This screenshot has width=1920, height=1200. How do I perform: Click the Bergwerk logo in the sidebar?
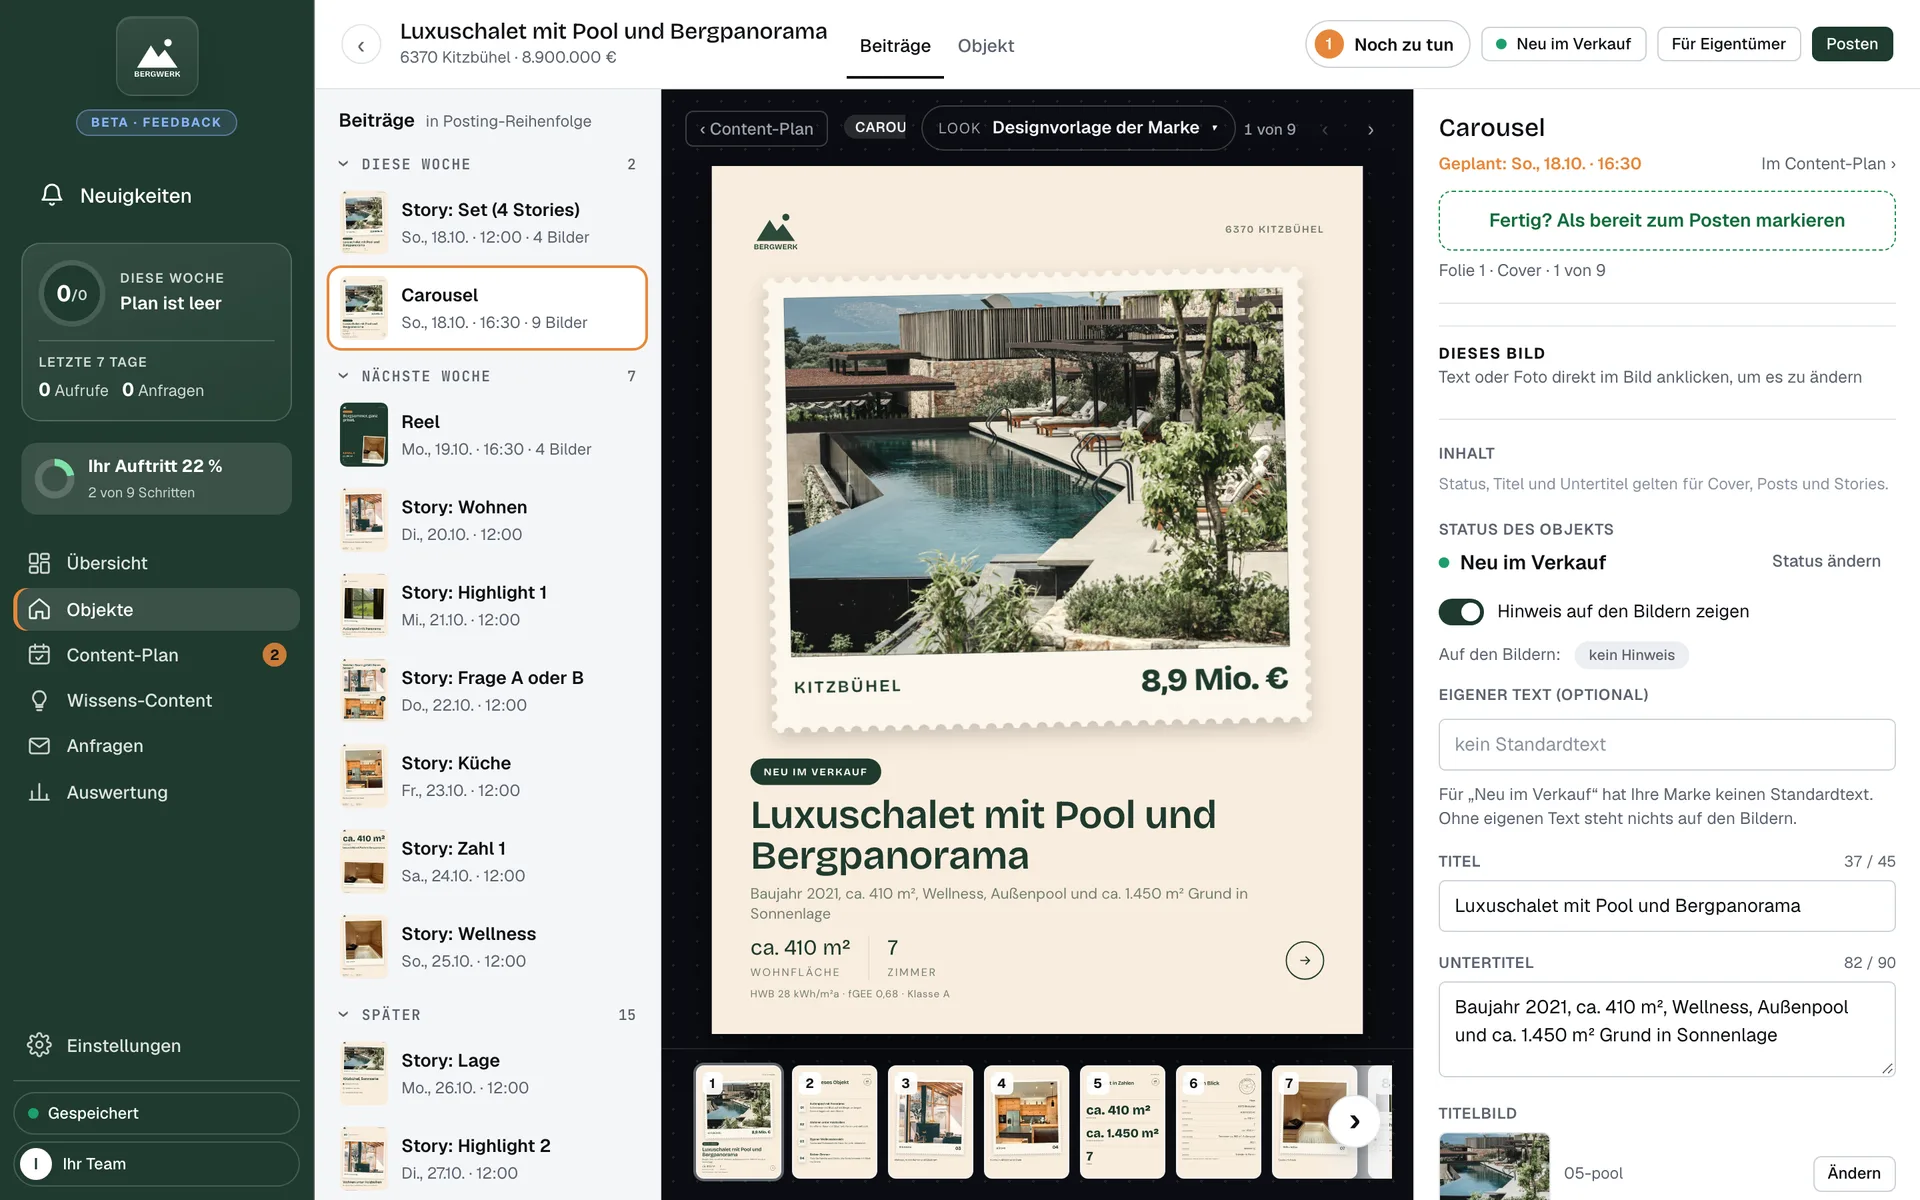click(157, 56)
